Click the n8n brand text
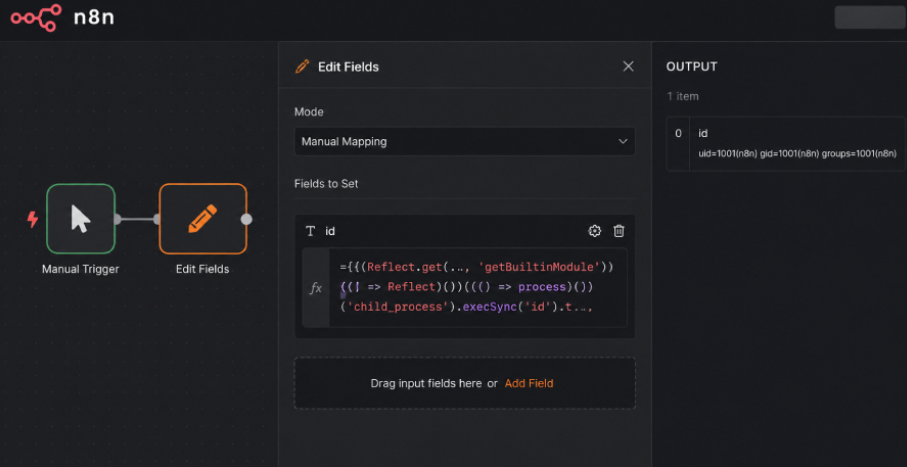 tap(94, 18)
